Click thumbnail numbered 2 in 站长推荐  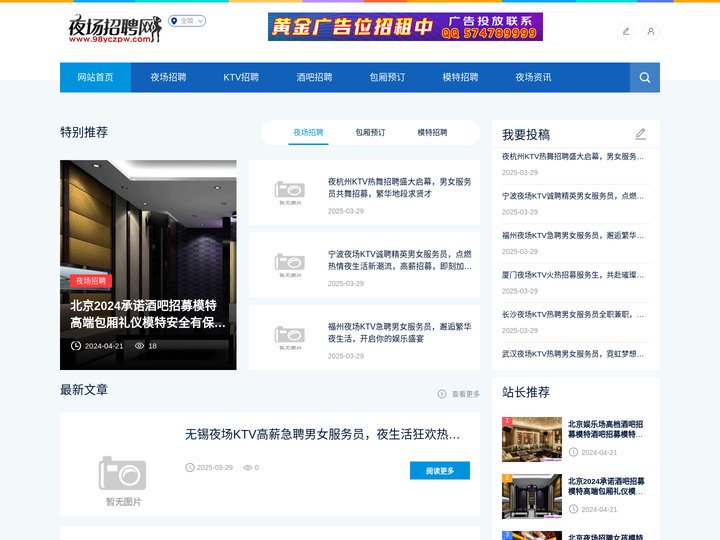click(x=532, y=496)
